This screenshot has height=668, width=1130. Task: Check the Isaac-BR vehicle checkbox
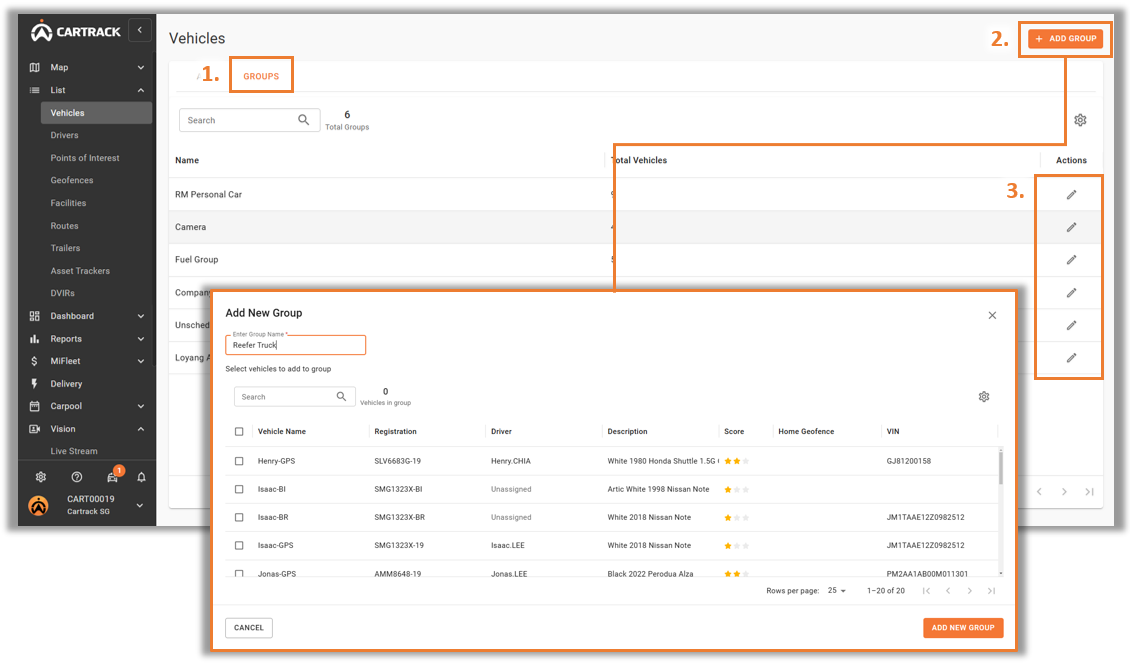pyautogui.click(x=239, y=517)
